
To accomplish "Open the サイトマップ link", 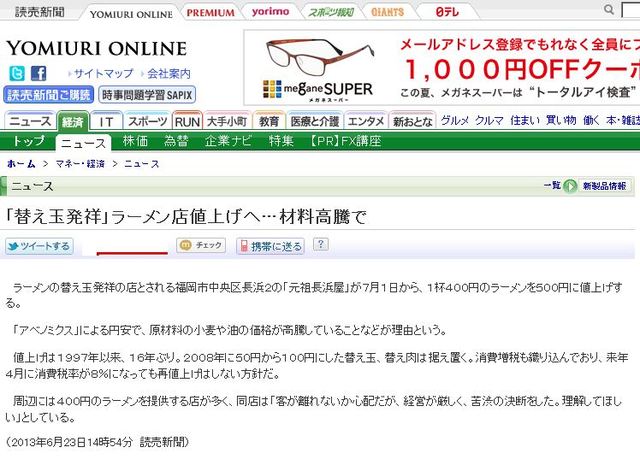I will [x=103, y=74].
